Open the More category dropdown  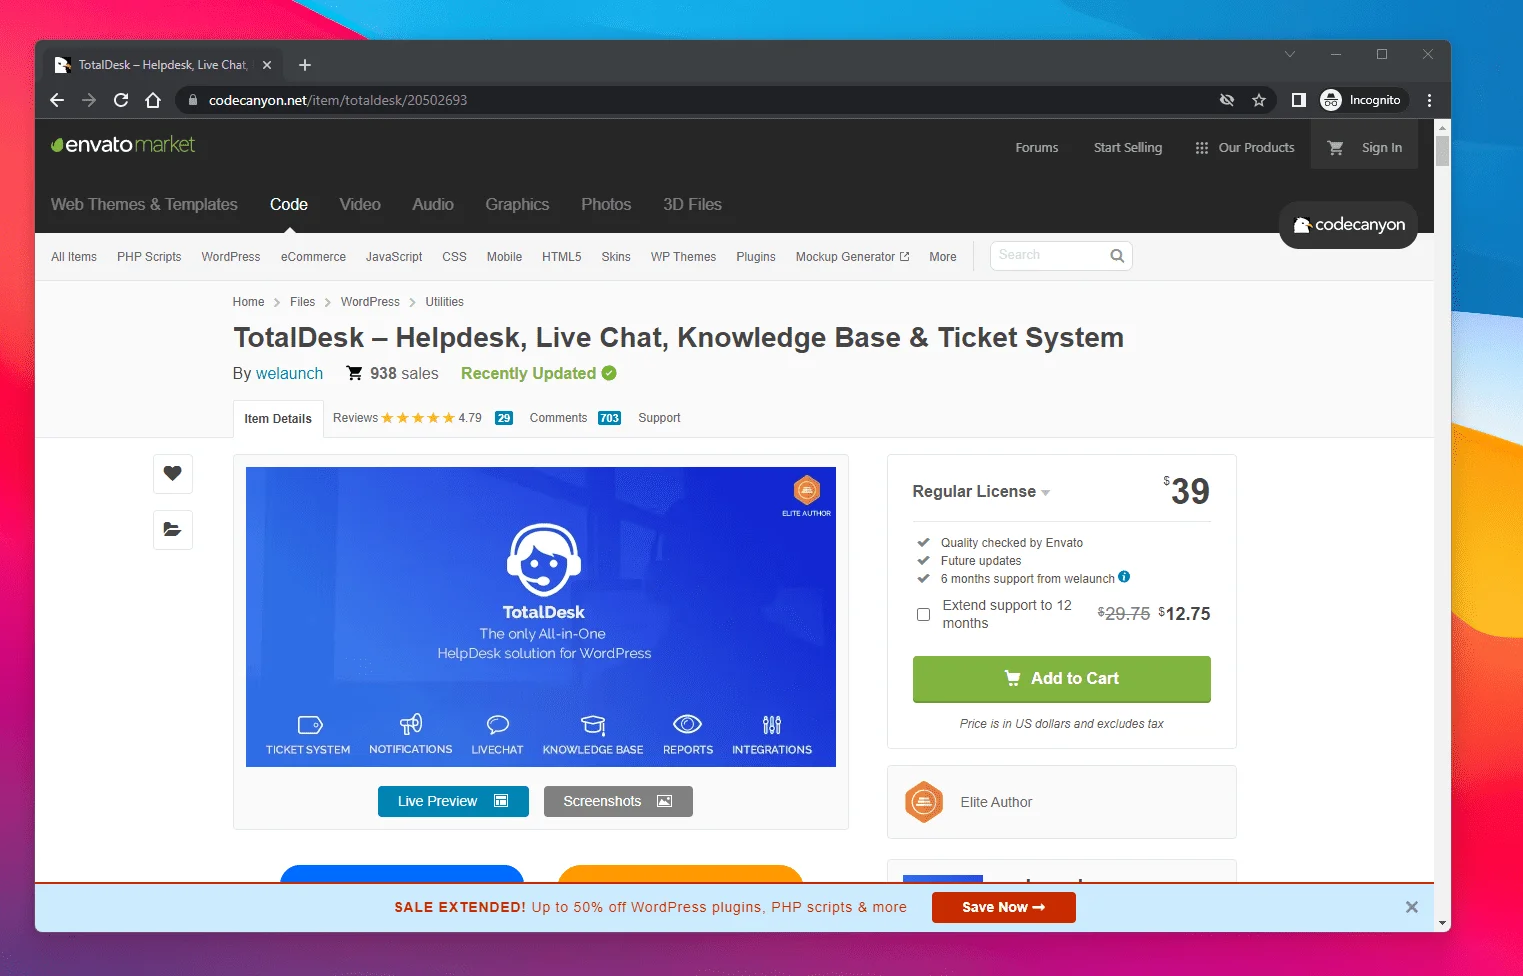(942, 257)
